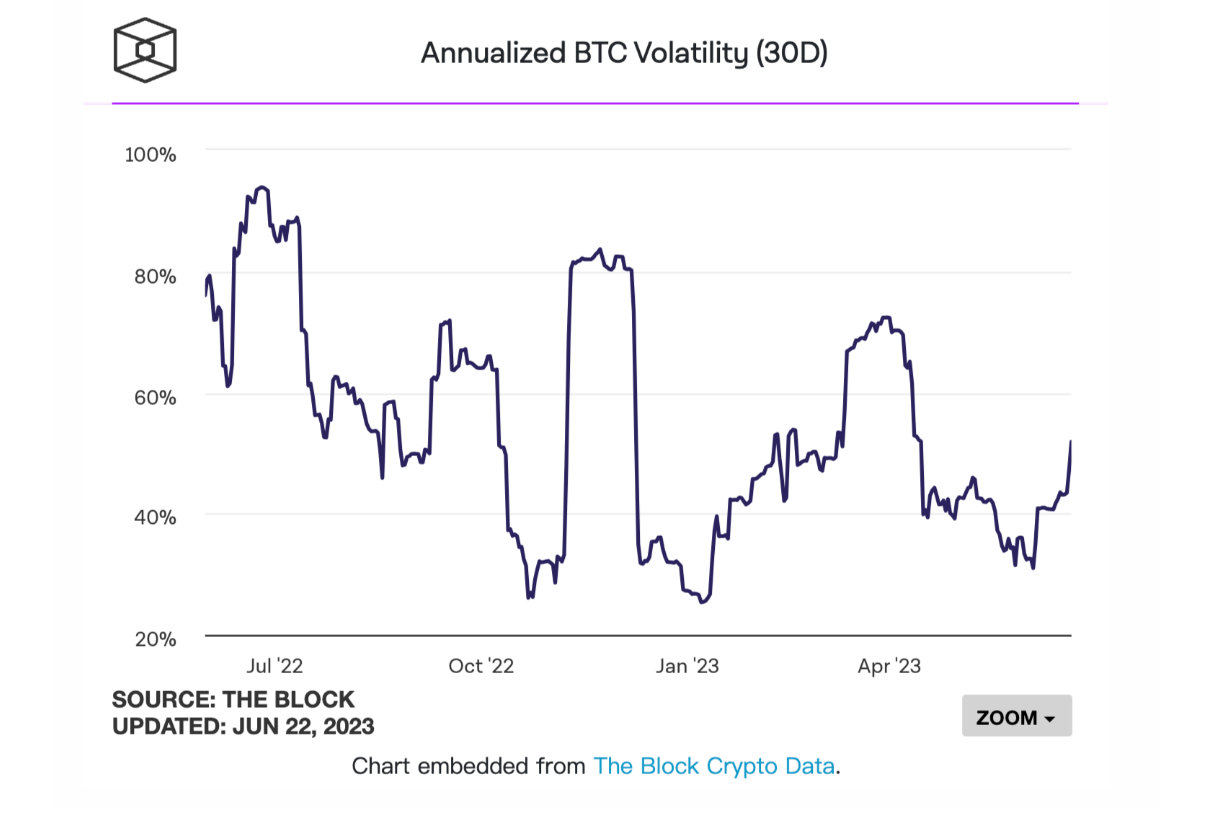Click the volatility peak near 94% in June
The image size is (1221, 820).
(262, 188)
